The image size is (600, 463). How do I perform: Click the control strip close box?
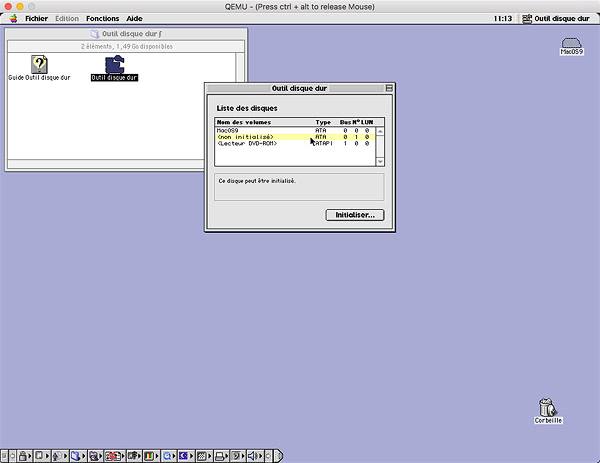click(x=4, y=456)
